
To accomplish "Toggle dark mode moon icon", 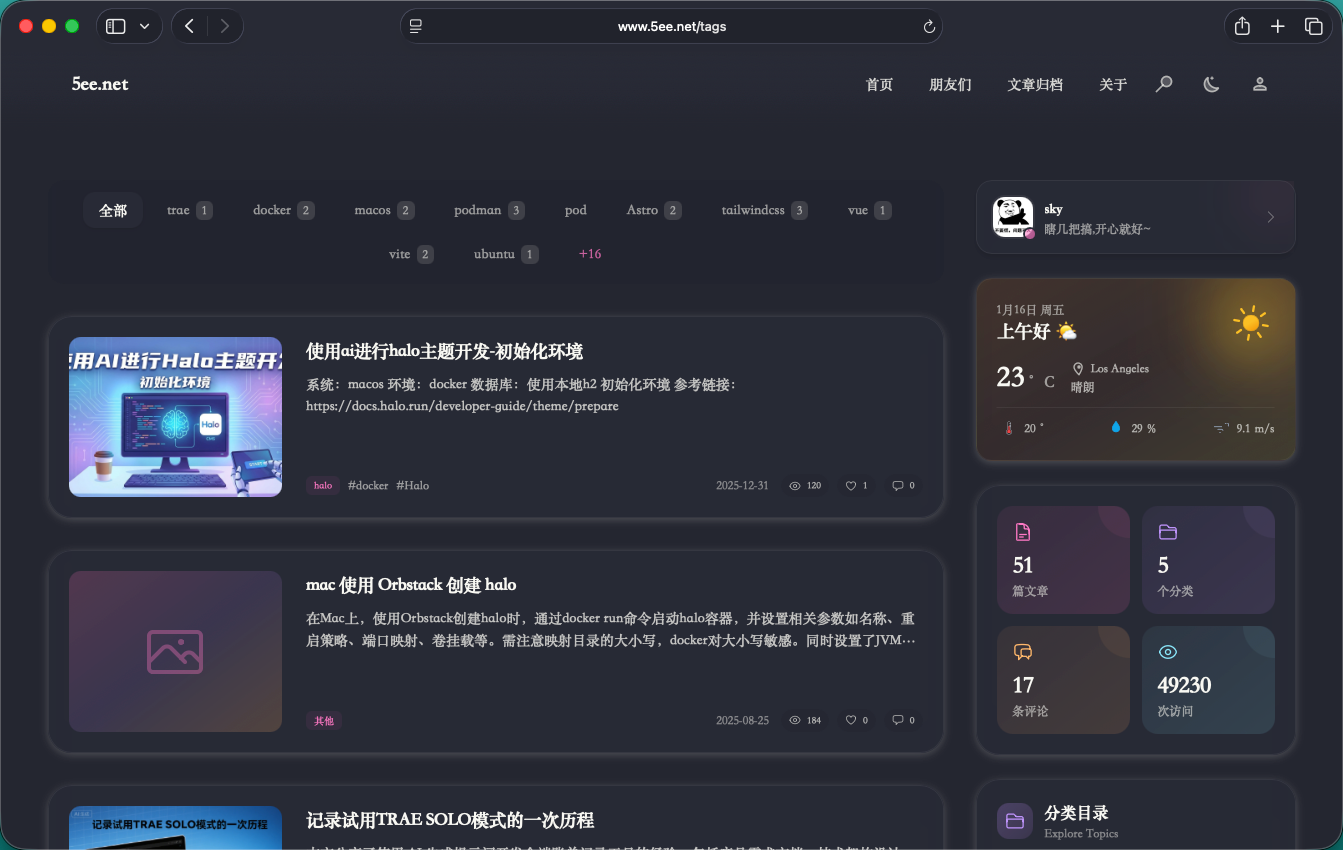I will coord(1211,84).
